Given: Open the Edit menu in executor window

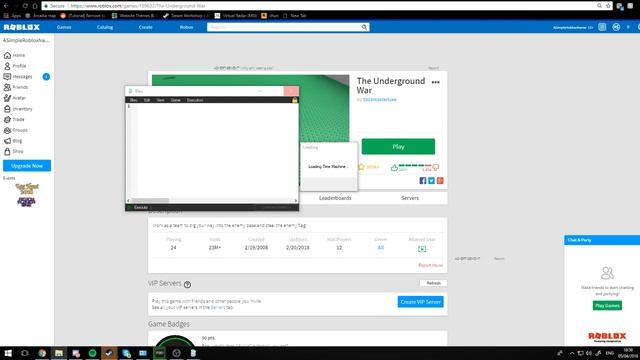Looking at the screenshot, I should tap(147, 100).
